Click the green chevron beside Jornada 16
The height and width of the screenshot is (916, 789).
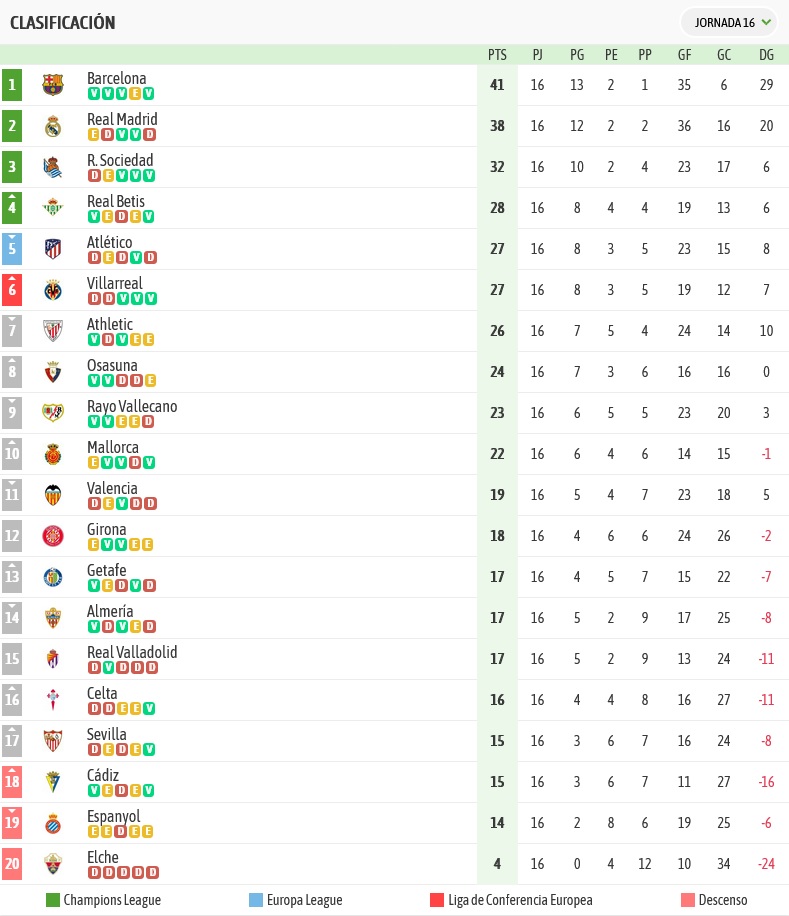(x=766, y=22)
